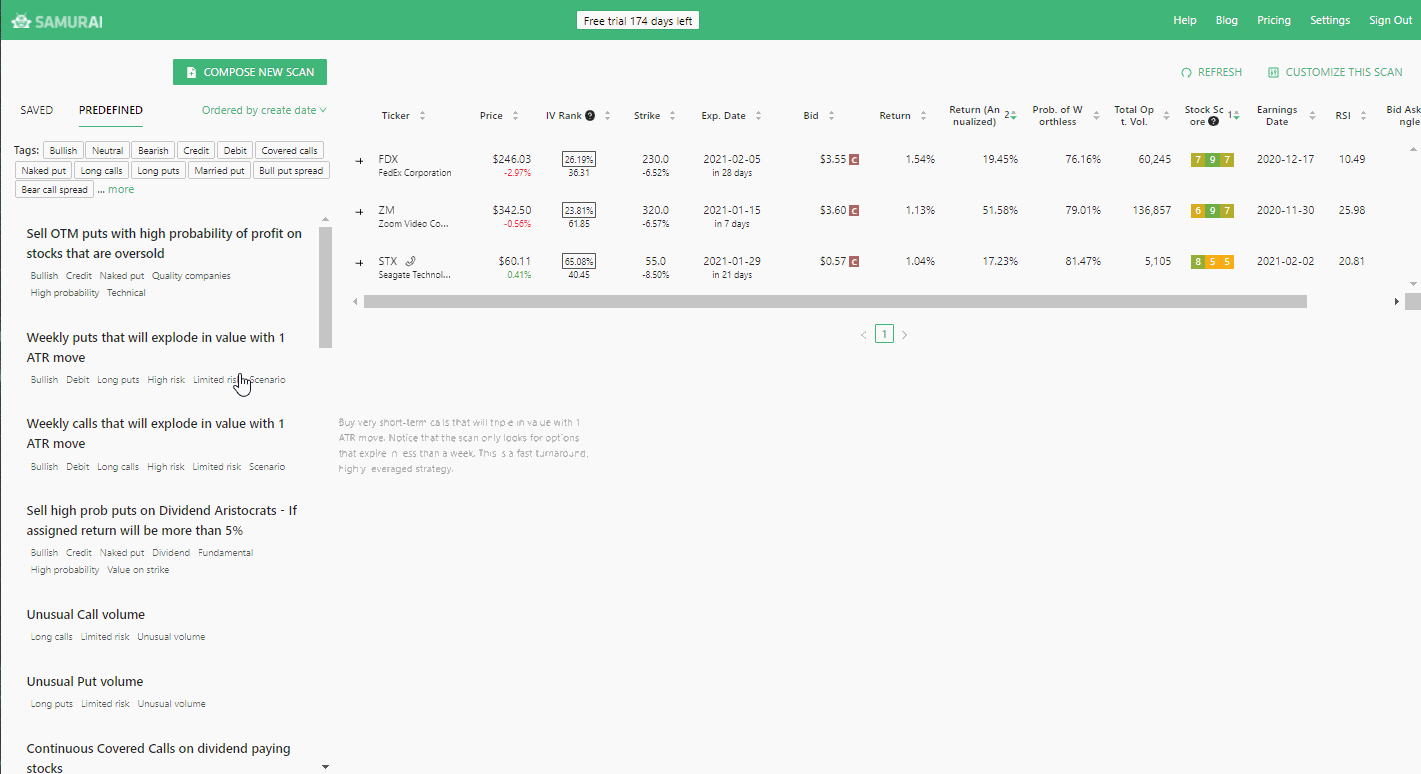Click the horizontal table scrollbar
The image size is (1421, 774).
point(835,301)
